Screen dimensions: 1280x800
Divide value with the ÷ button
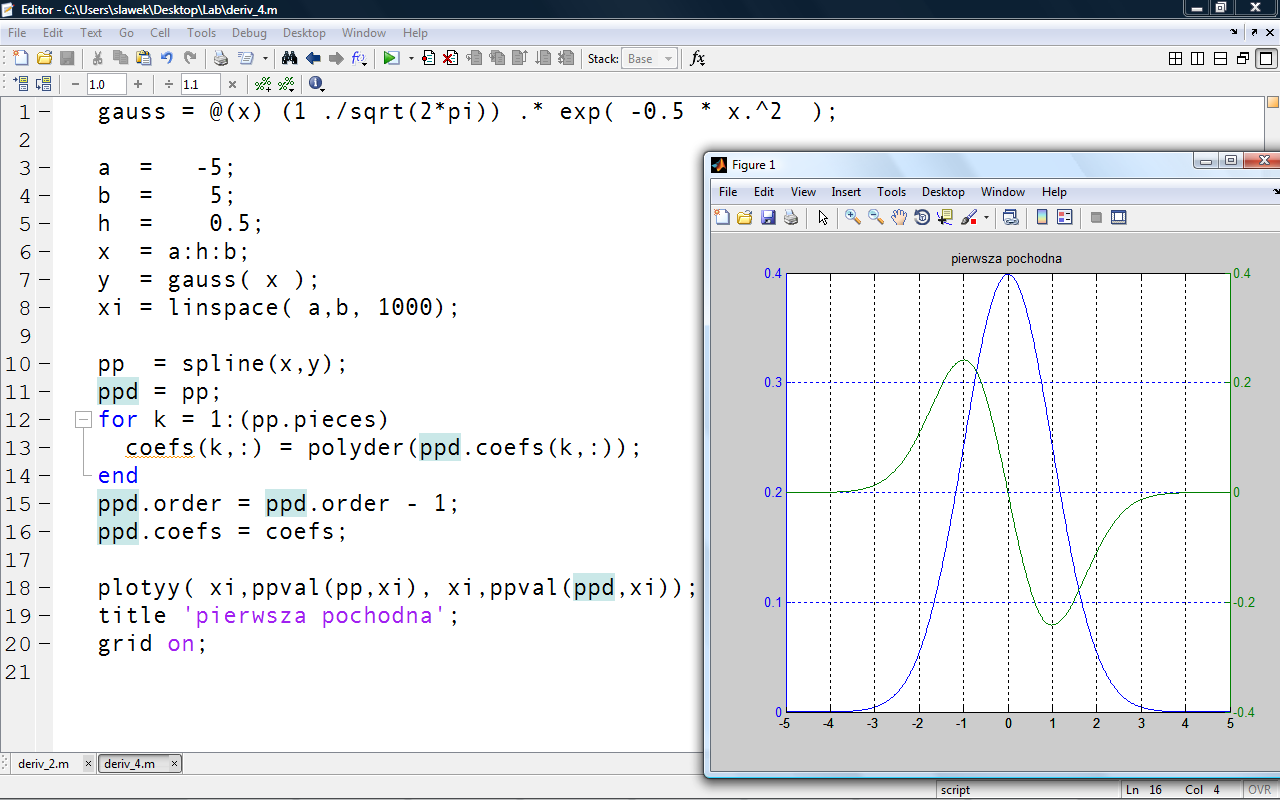[169, 85]
